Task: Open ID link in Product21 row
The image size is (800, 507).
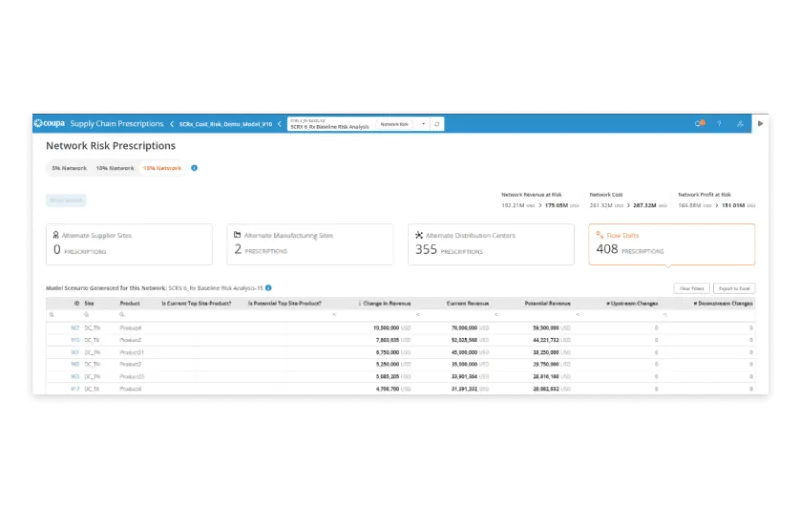Action: (76, 352)
